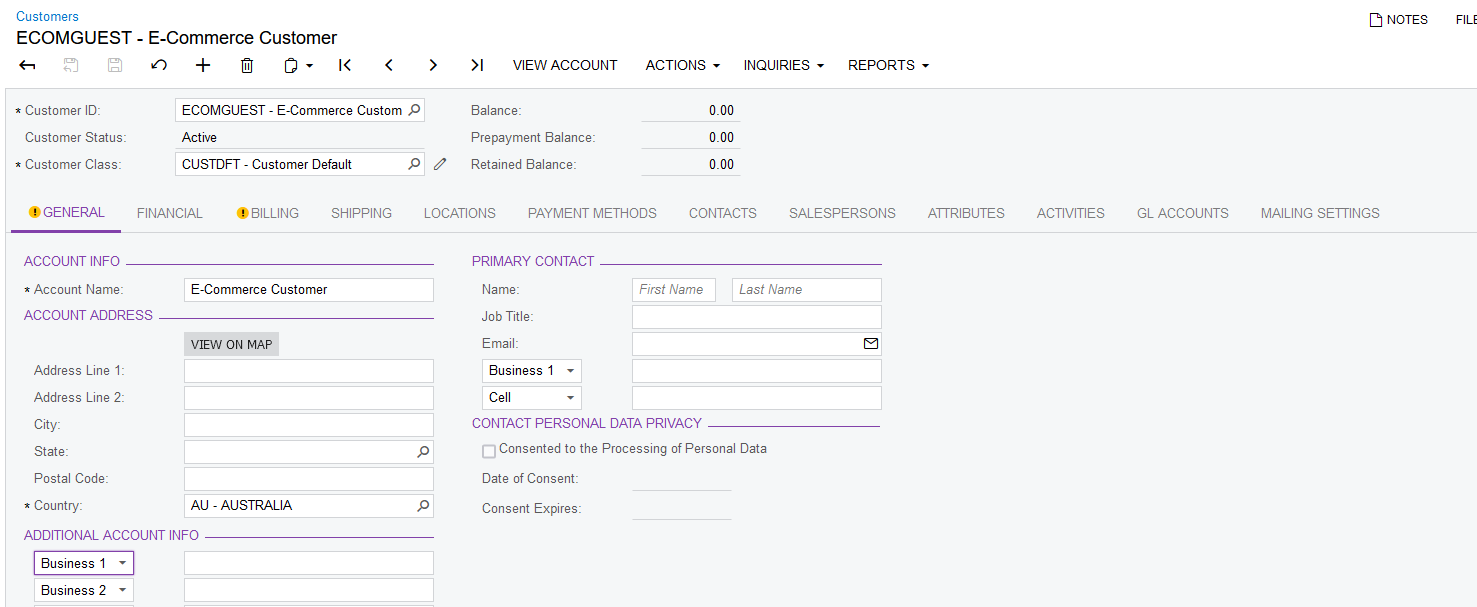Switch to the General tab
Image resolution: width=1477 pixels, height=607 pixels.
pyautogui.click(x=66, y=213)
